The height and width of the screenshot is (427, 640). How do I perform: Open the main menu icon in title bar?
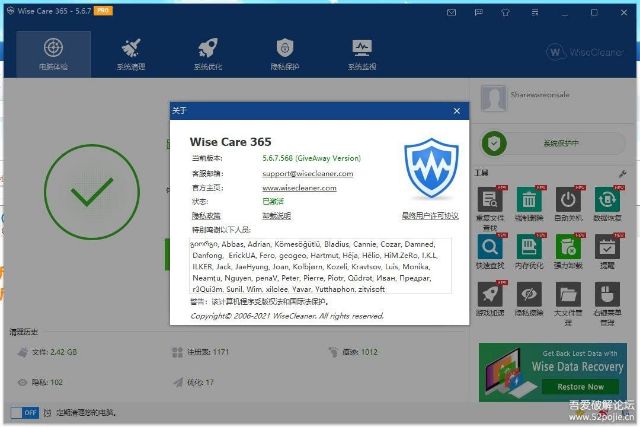535,13
